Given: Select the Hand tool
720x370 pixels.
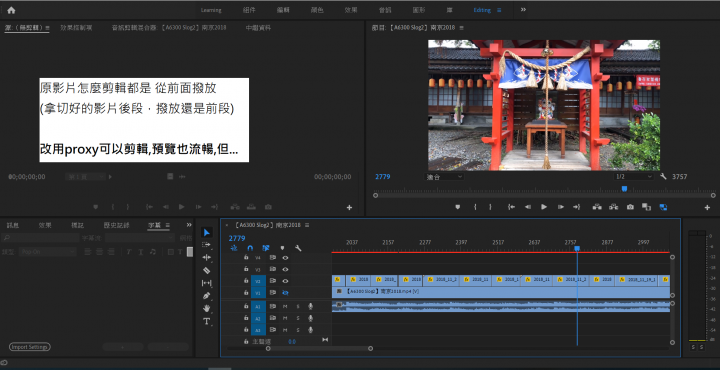Looking at the screenshot, I should coord(207,308).
